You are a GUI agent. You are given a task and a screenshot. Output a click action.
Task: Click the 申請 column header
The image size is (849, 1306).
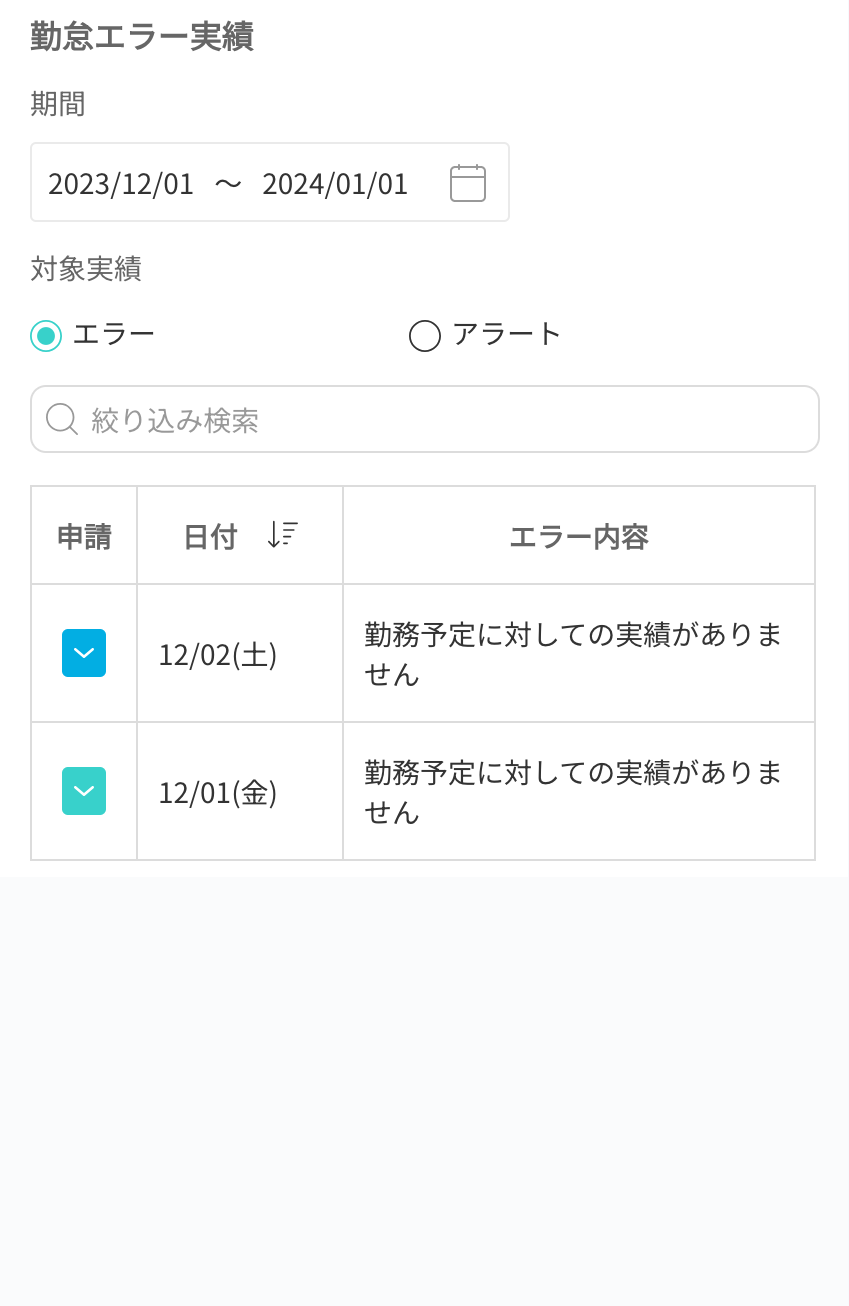(84, 537)
